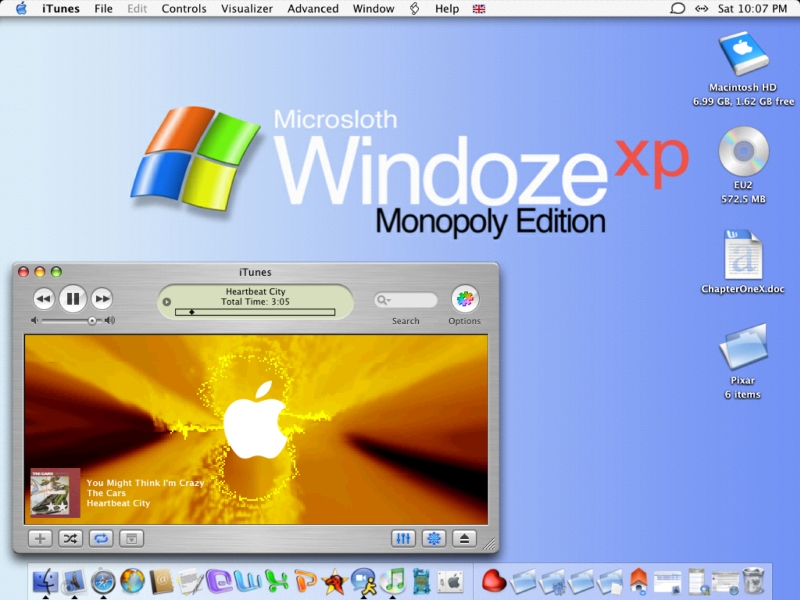Click the arrow in the song display
Viewport: 800px width, 600px height.
[x=167, y=302]
